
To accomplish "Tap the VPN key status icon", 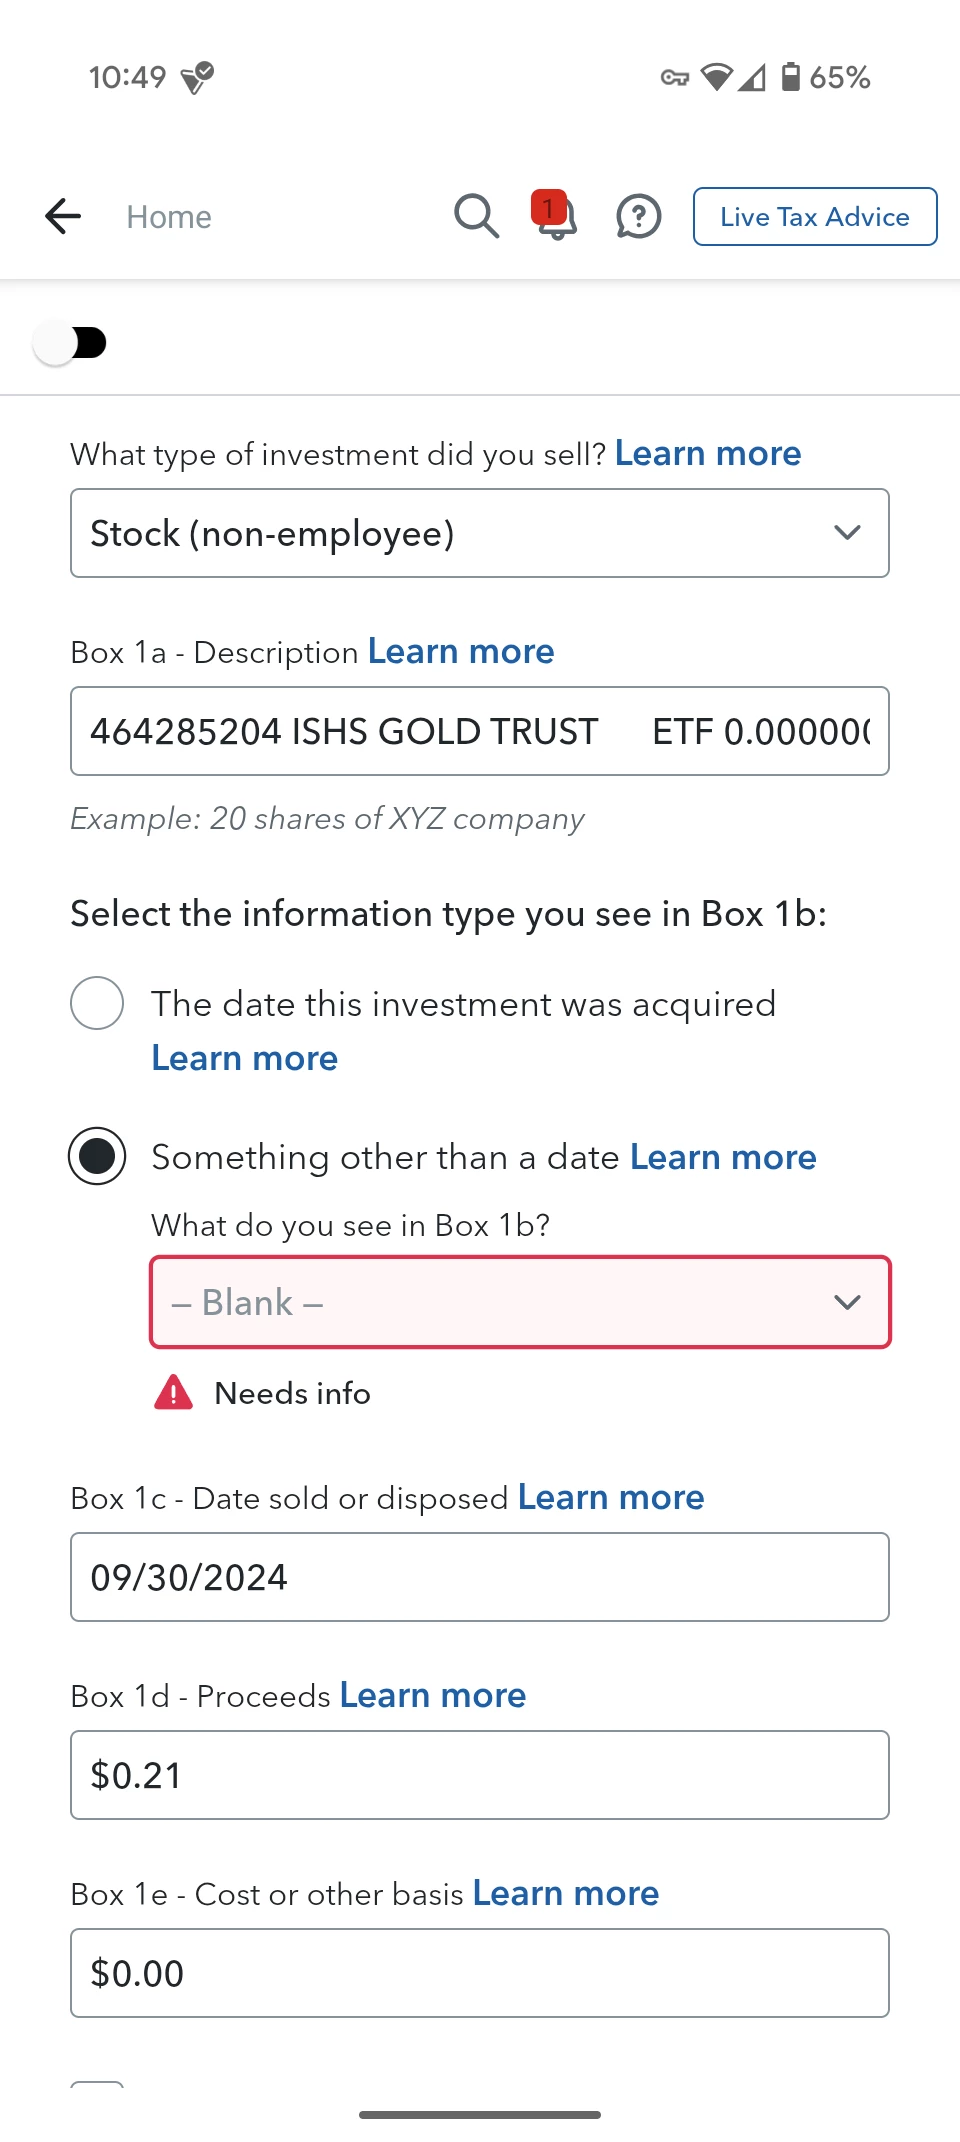I will coord(675,77).
